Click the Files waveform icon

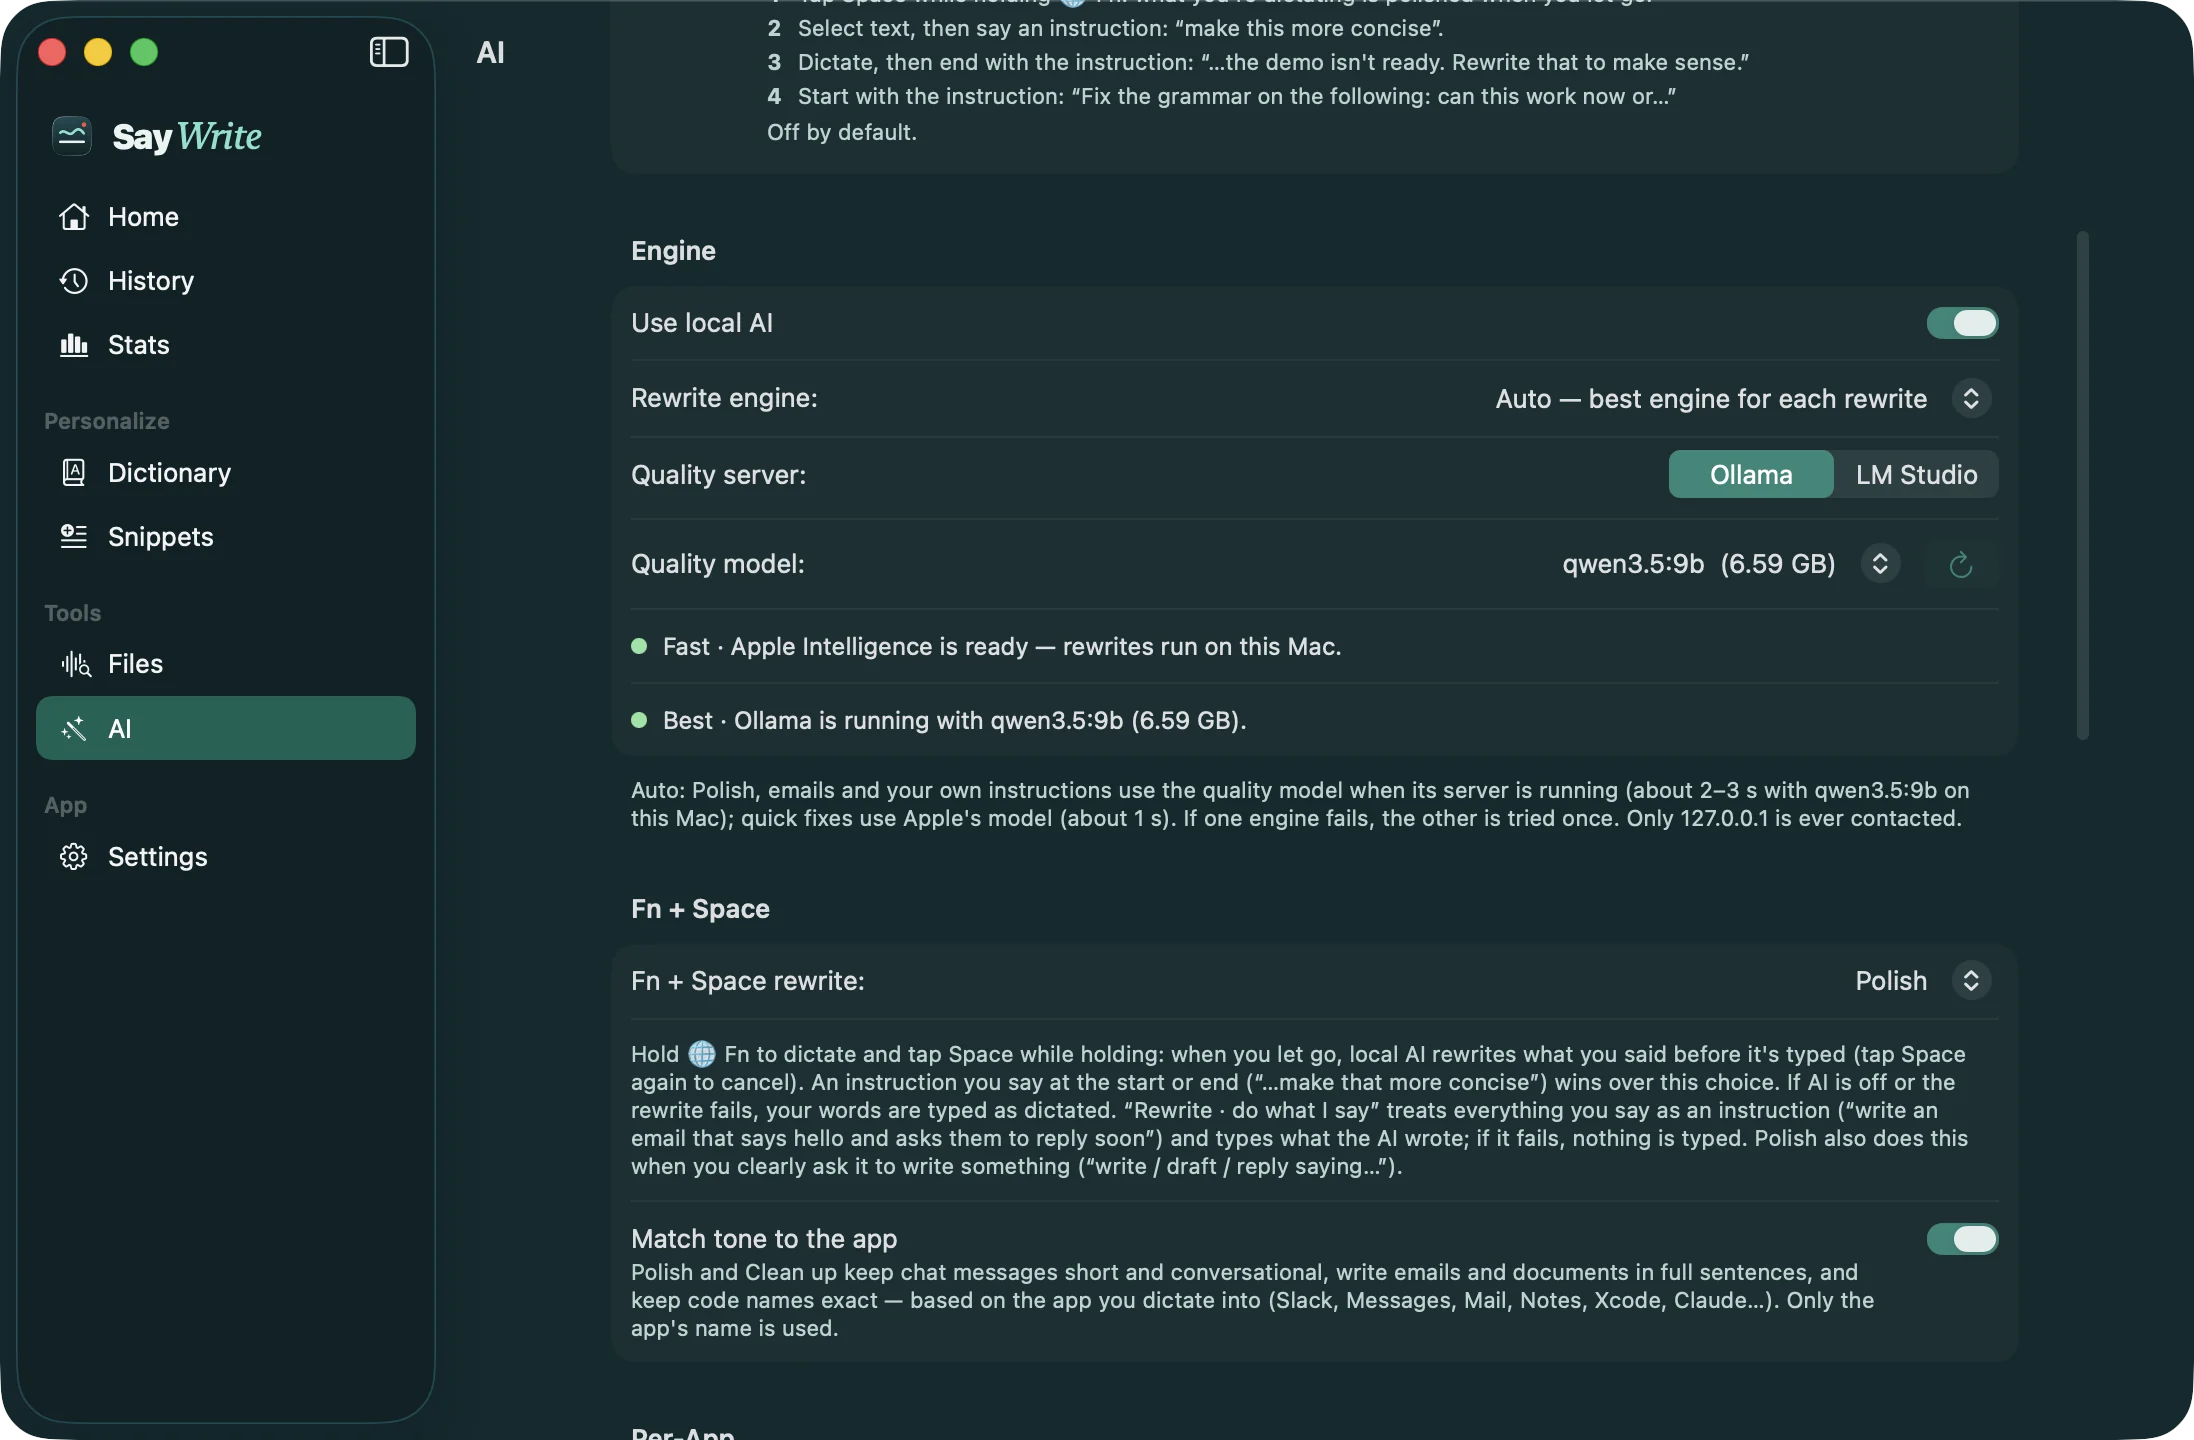(76, 664)
